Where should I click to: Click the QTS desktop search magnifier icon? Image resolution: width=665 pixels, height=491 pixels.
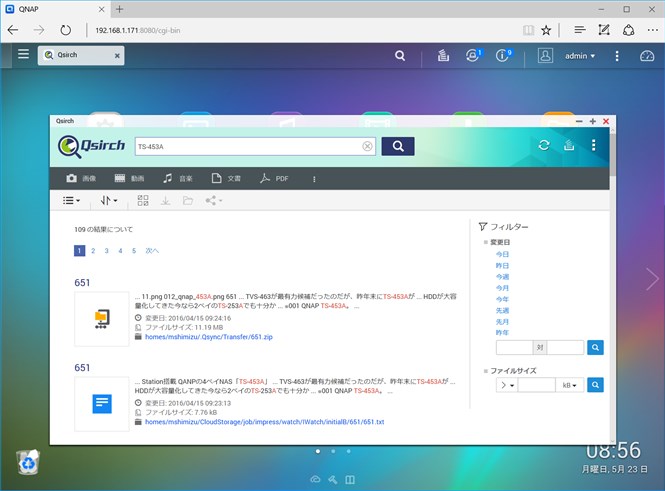400,56
